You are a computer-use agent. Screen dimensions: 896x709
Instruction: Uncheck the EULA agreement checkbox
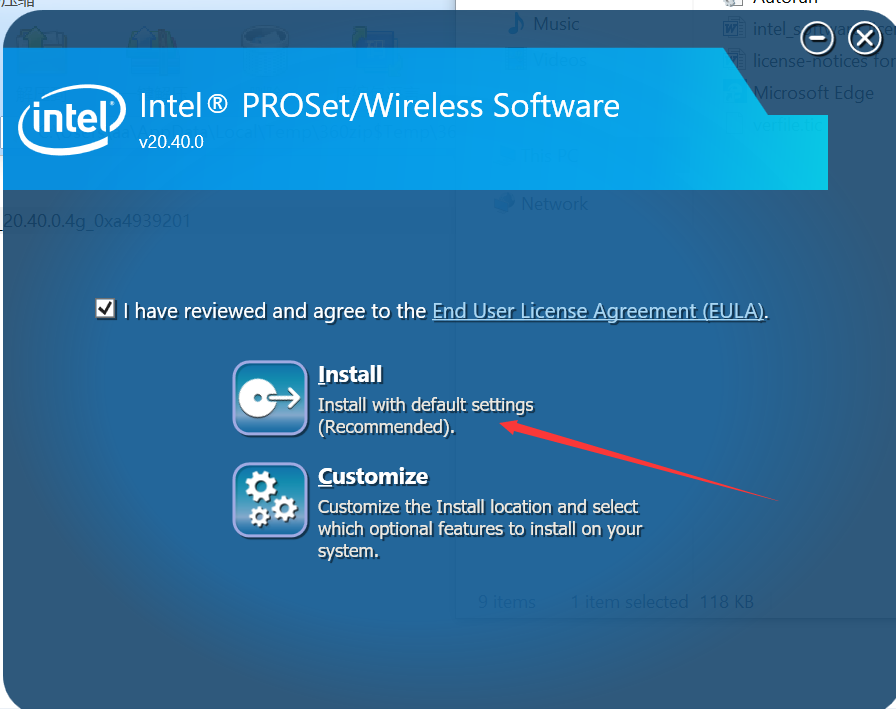point(105,309)
